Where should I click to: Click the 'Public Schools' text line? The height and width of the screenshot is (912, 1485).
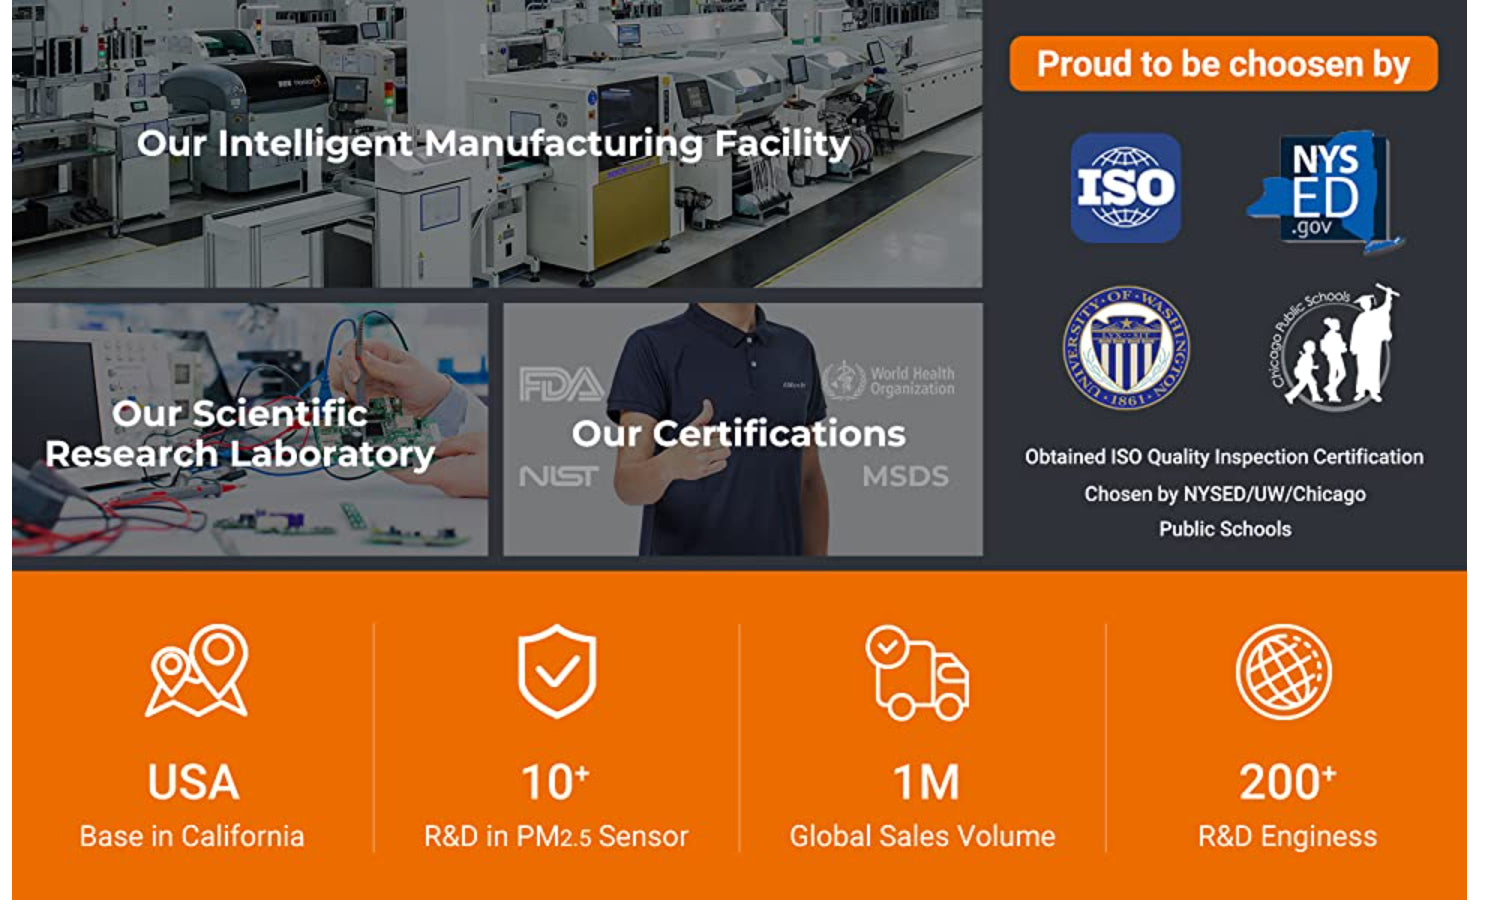1225,529
